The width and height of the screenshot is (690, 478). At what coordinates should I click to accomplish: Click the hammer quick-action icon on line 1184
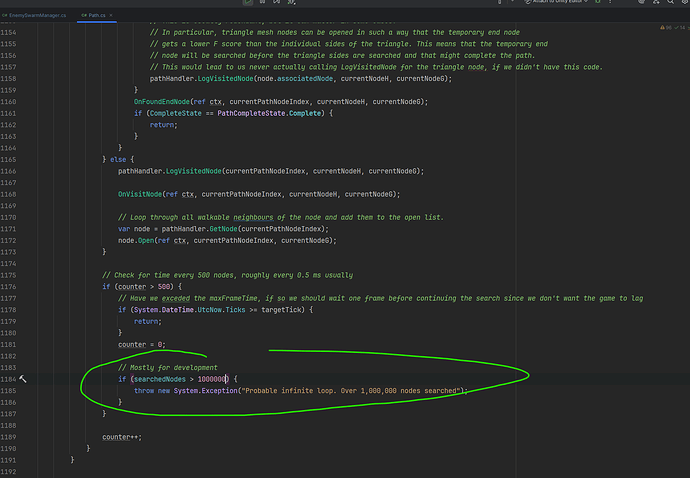tap(22, 379)
